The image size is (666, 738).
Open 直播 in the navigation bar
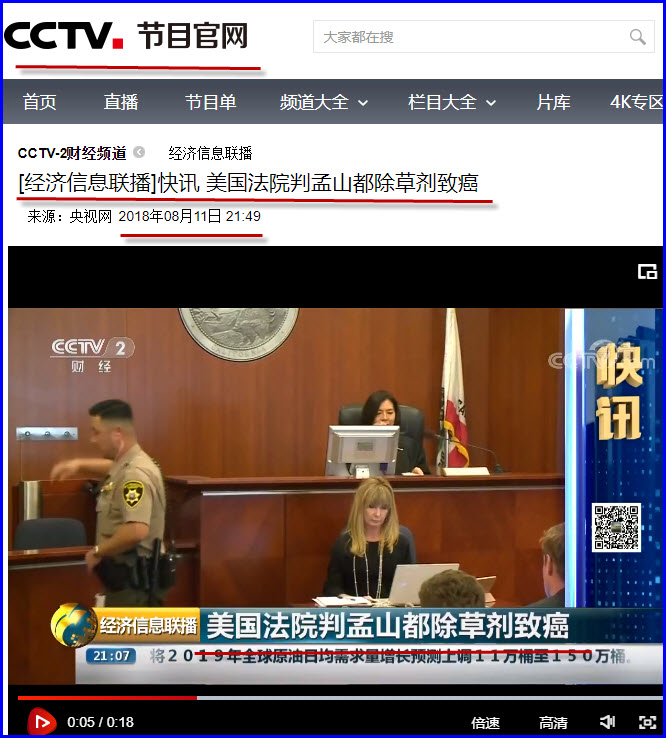[121, 102]
